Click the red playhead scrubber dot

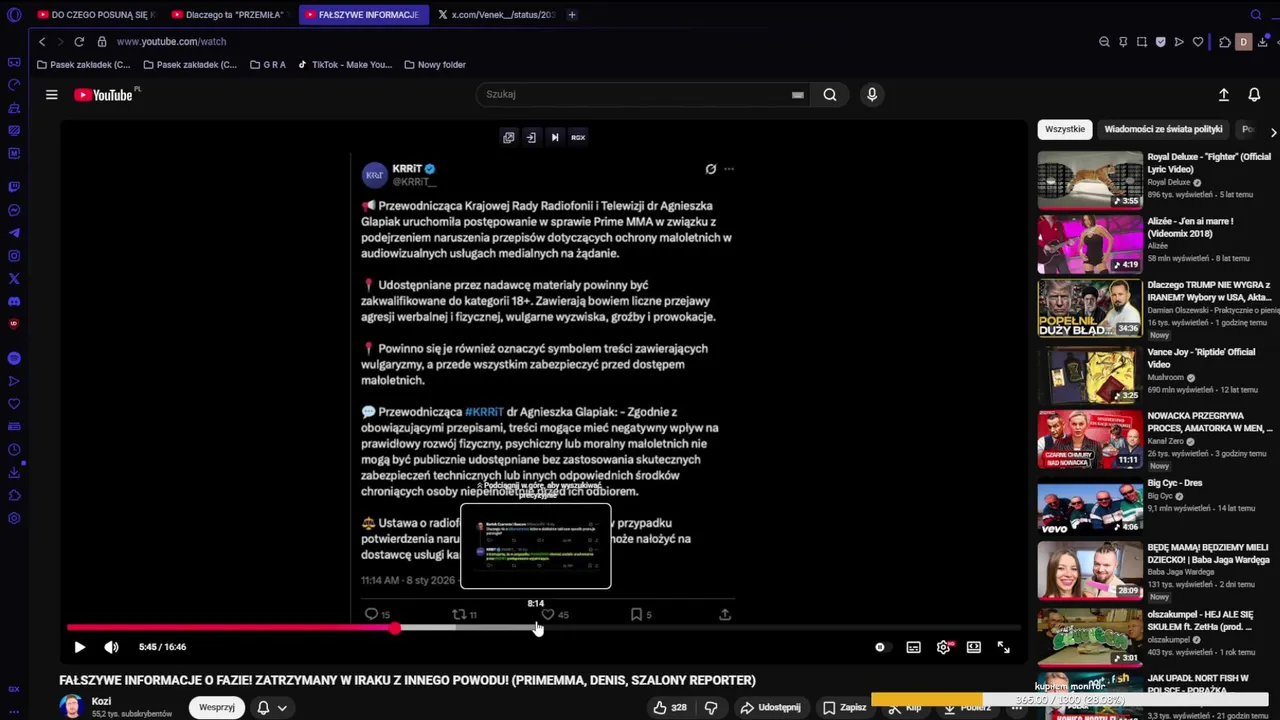[395, 628]
